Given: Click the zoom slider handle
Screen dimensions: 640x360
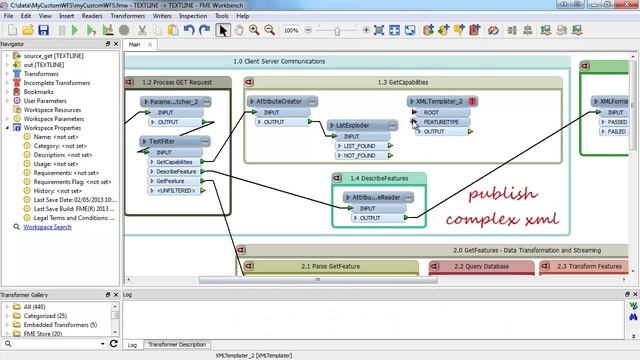Looking at the screenshot, I should click(337, 31).
